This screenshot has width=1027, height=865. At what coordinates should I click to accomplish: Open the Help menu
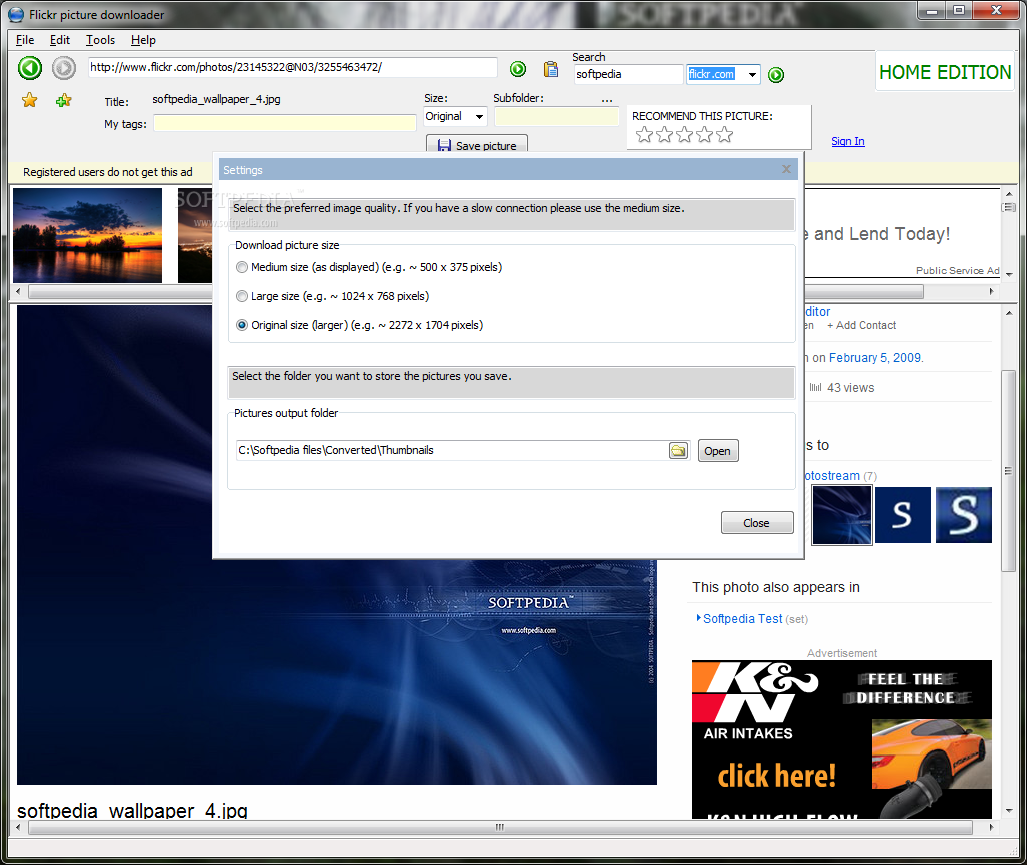tap(143, 40)
